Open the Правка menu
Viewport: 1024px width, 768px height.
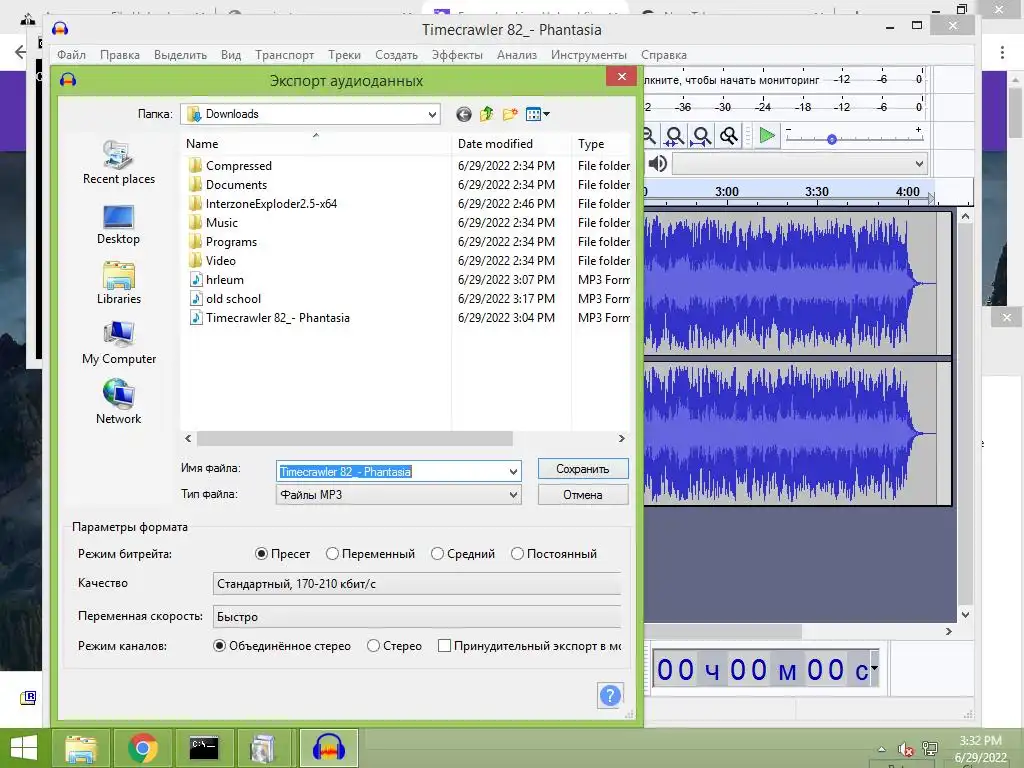[120, 55]
